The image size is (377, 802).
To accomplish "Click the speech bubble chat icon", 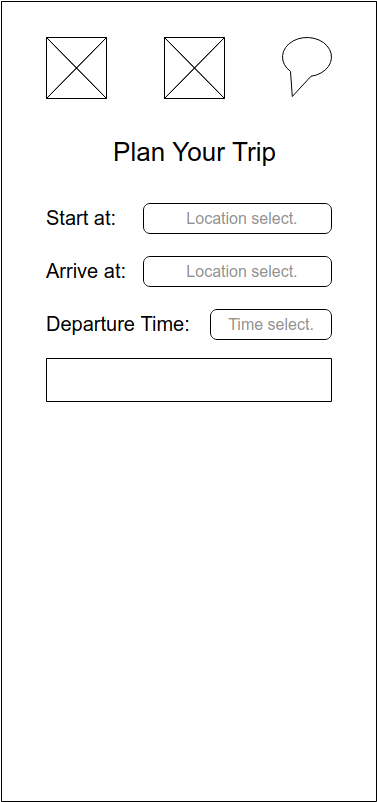I will point(306,66).
